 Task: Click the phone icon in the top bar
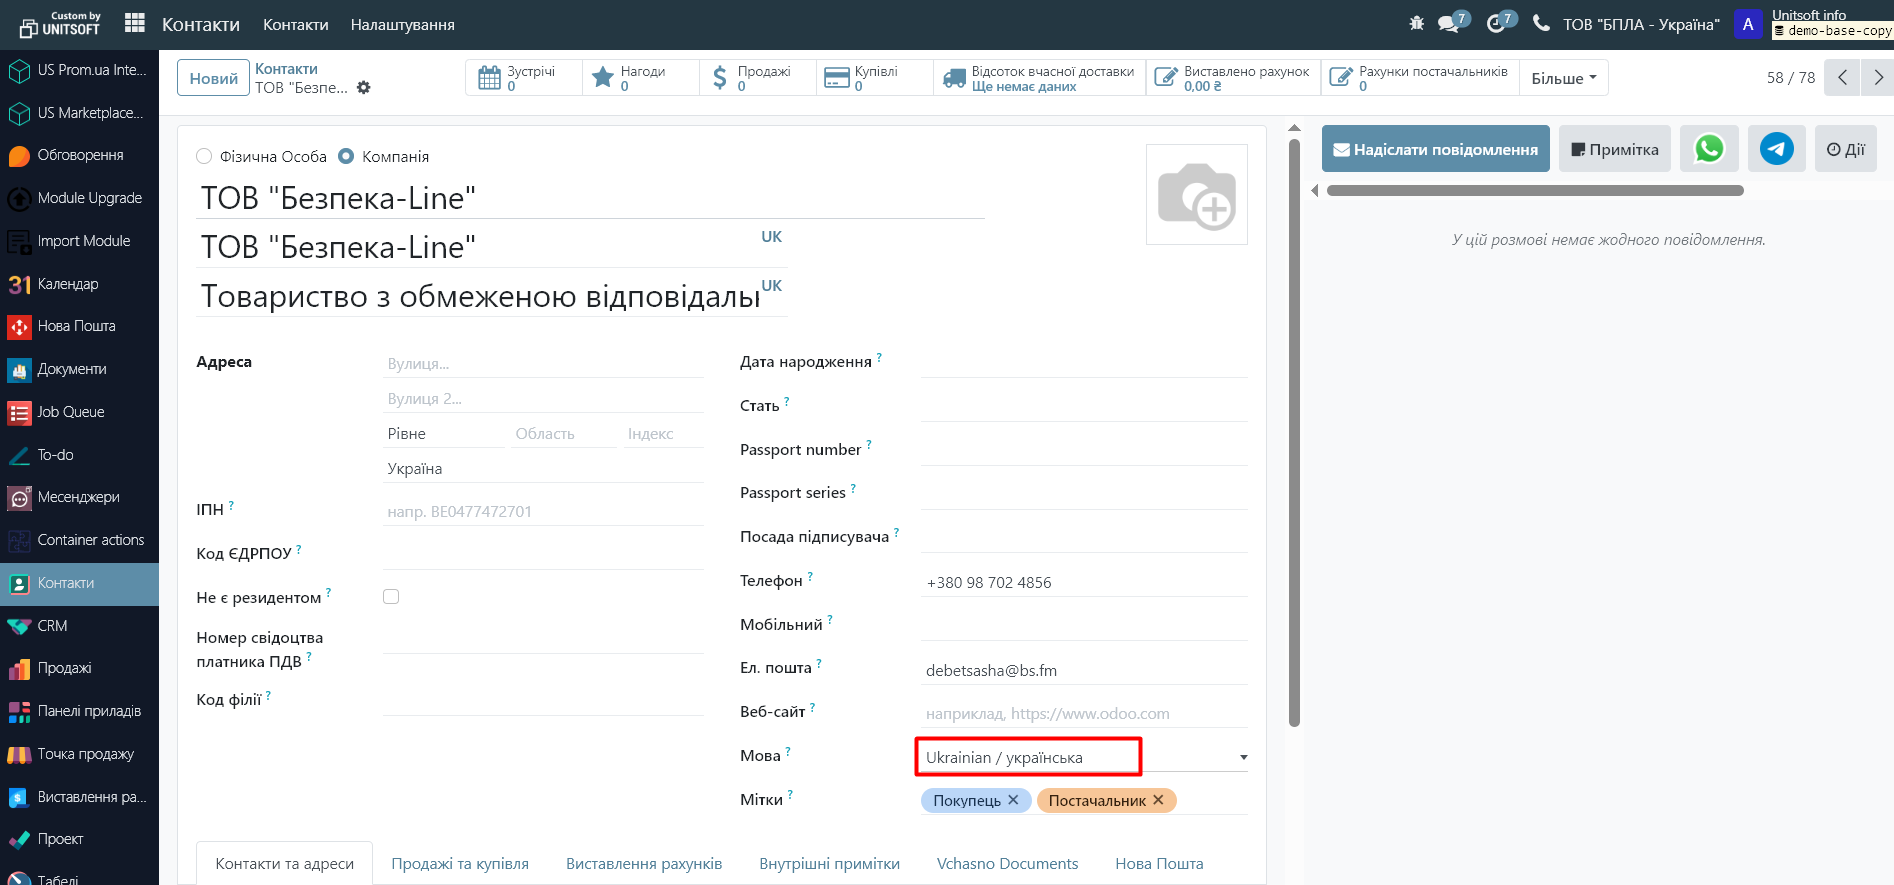[1541, 23]
